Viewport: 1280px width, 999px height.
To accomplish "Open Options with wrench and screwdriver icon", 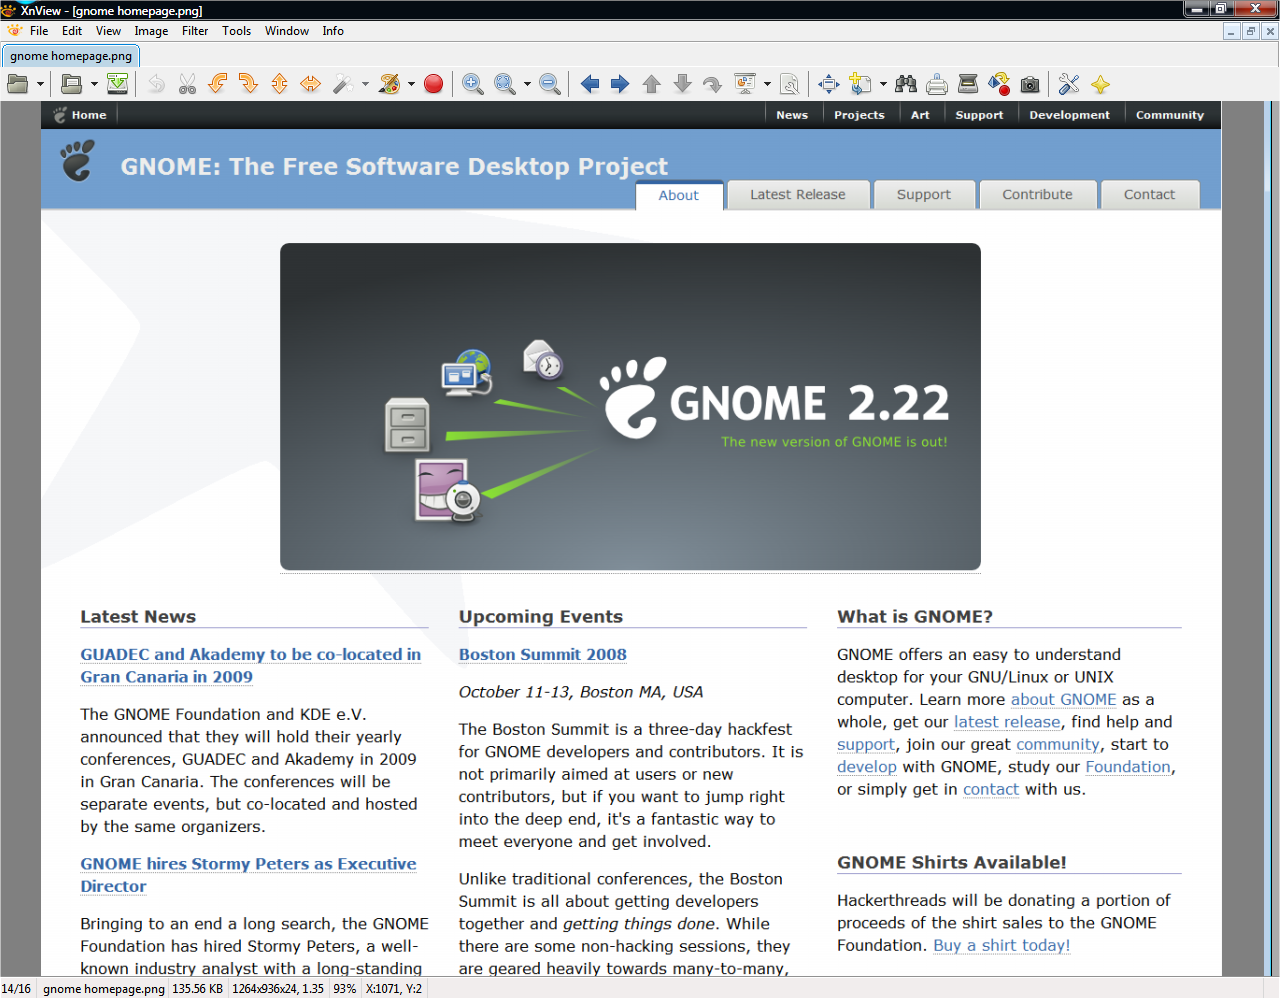I will [1069, 84].
